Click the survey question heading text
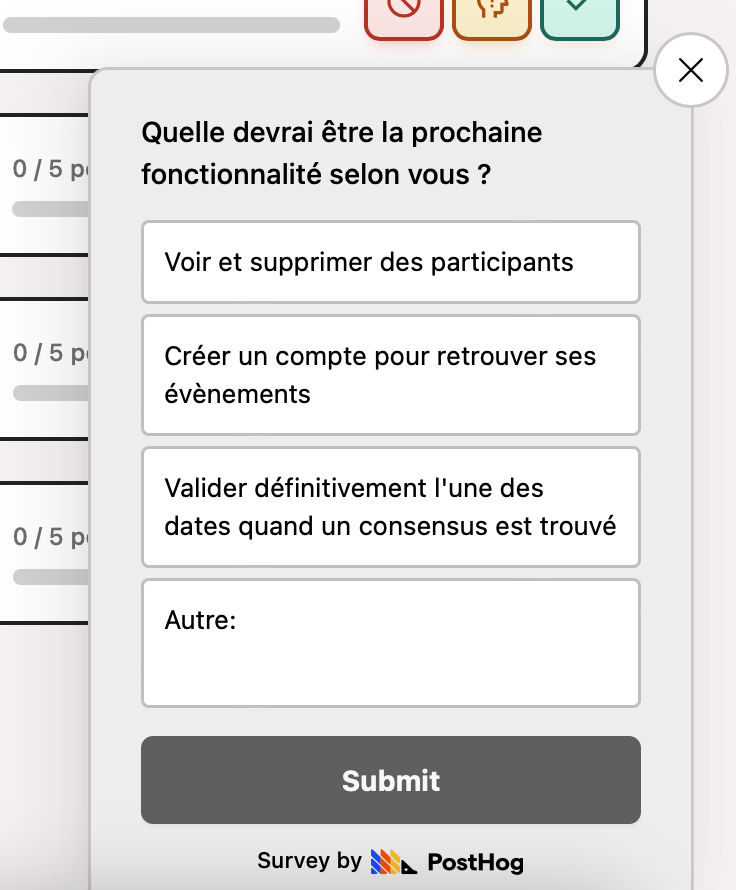Viewport: 736px width, 890px height. (x=340, y=155)
